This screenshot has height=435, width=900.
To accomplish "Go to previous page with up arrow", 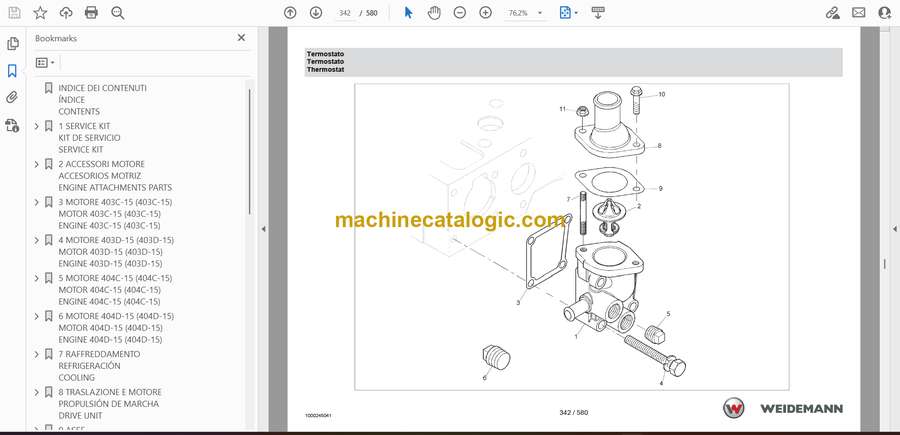I will [x=290, y=13].
